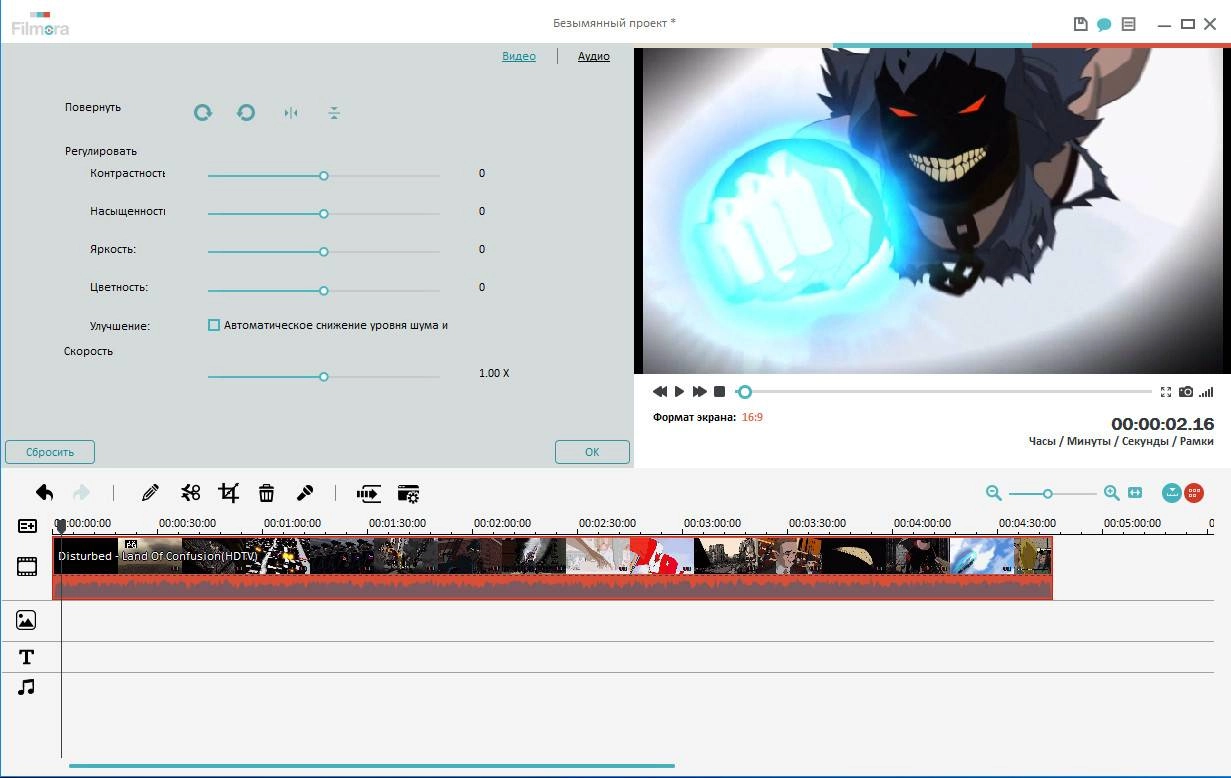Set the Контрастность slider position
This screenshot has width=1231, height=778.
coord(323,175)
